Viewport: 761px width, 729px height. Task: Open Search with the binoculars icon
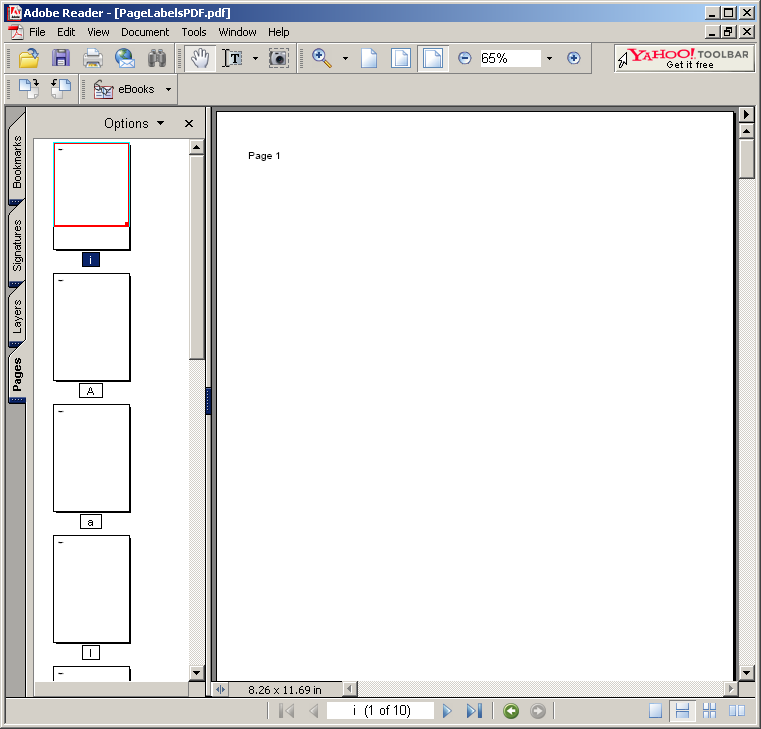coord(157,58)
